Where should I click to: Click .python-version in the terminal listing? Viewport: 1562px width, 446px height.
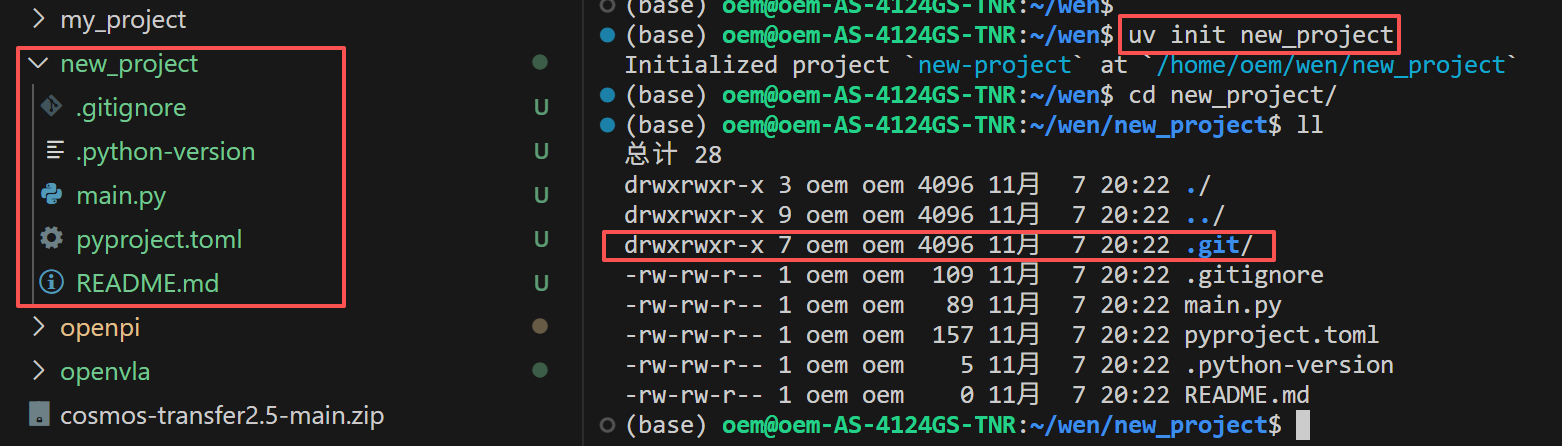tap(1289, 365)
